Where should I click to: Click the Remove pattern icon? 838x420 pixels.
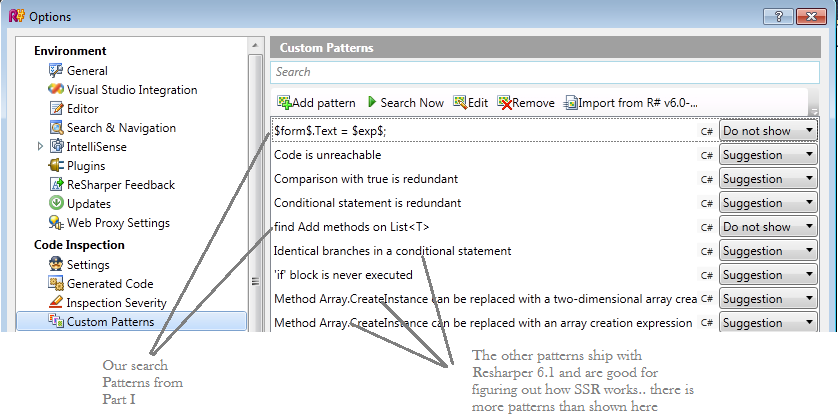(505, 102)
